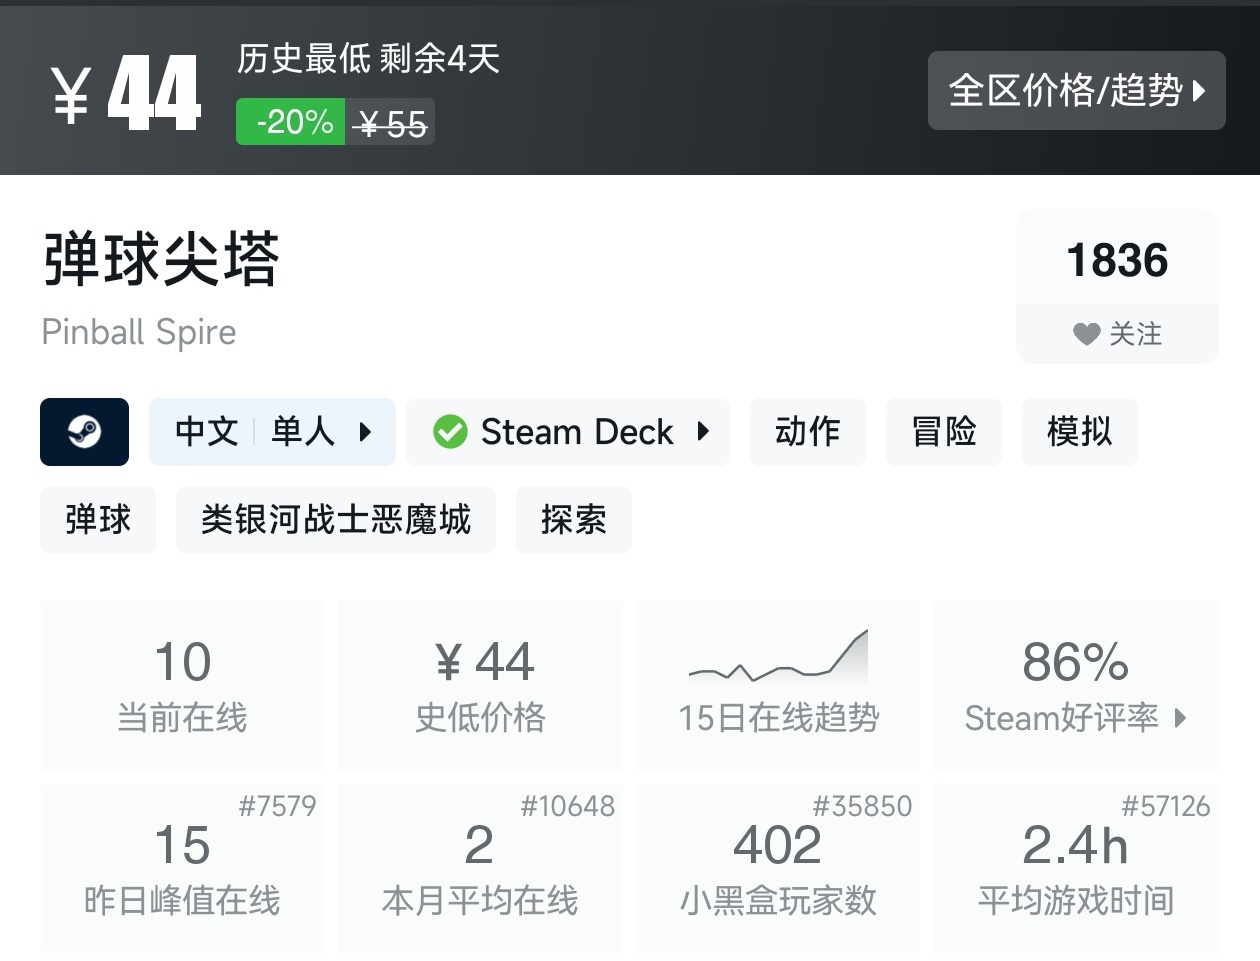This screenshot has height=961, width=1260.
Task: Open the Steam好评率 details arrow
Action: point(1181,718)
